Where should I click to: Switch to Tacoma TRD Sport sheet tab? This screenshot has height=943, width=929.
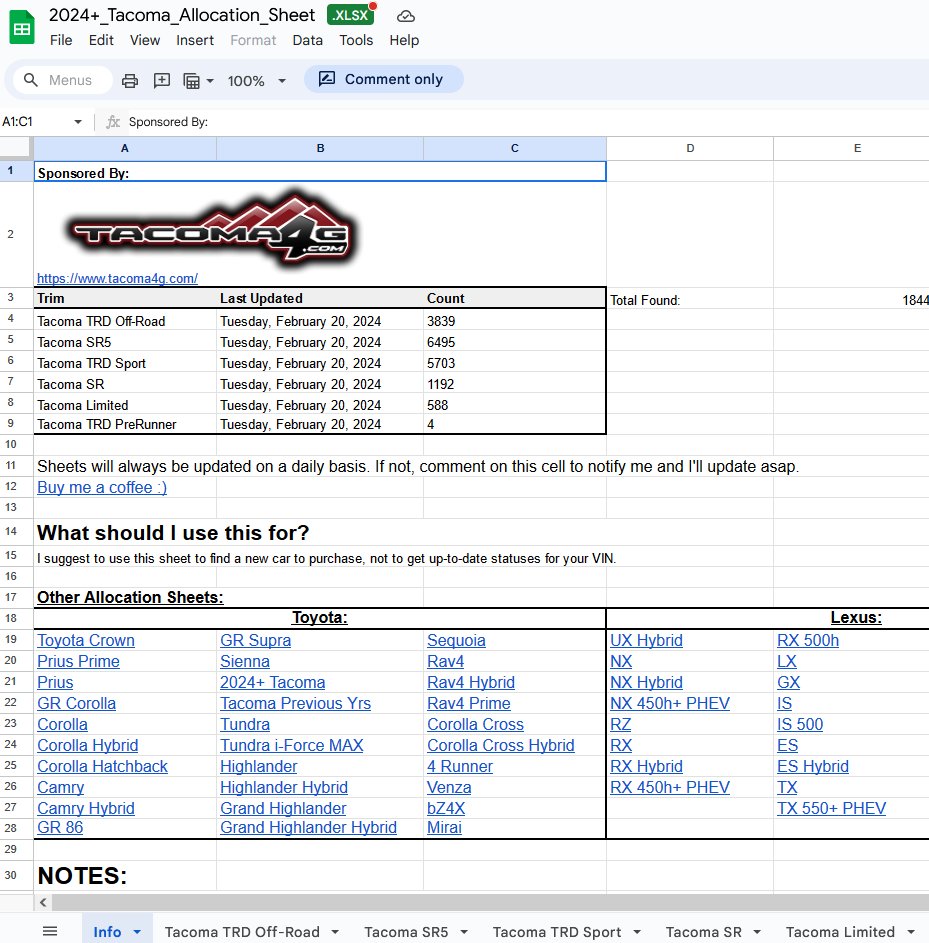pyautogui.click(x=557, y=932)
